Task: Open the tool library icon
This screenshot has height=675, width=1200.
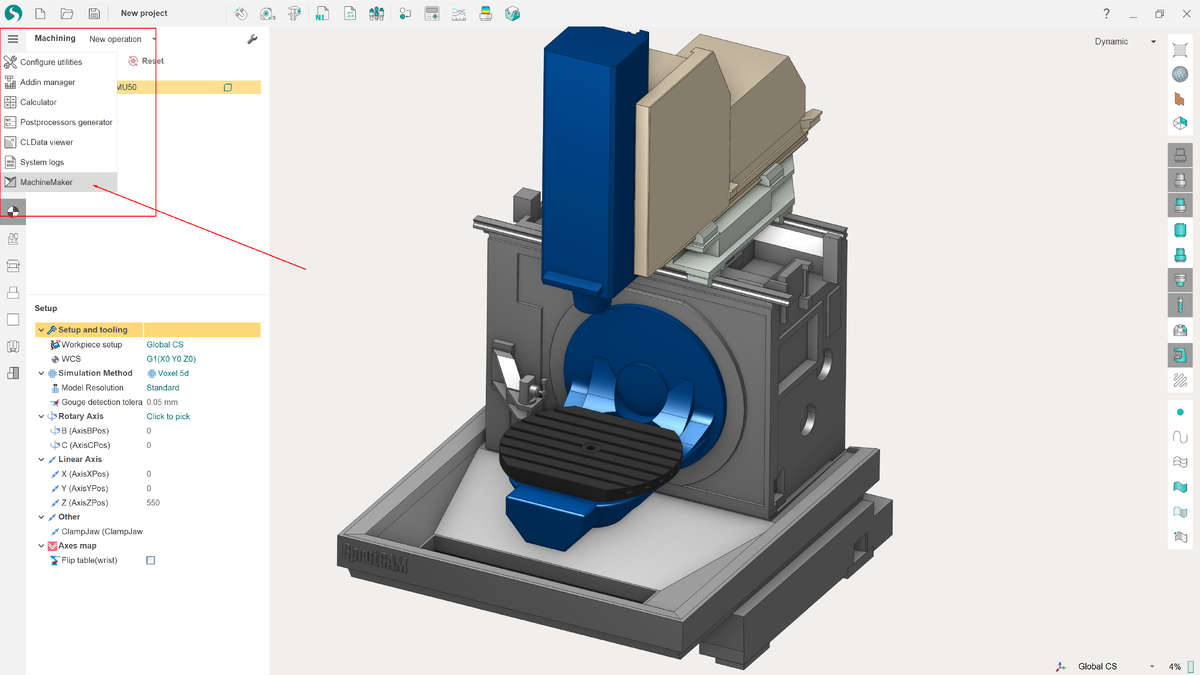Action: pyautogui.click(x=377, y=14)
